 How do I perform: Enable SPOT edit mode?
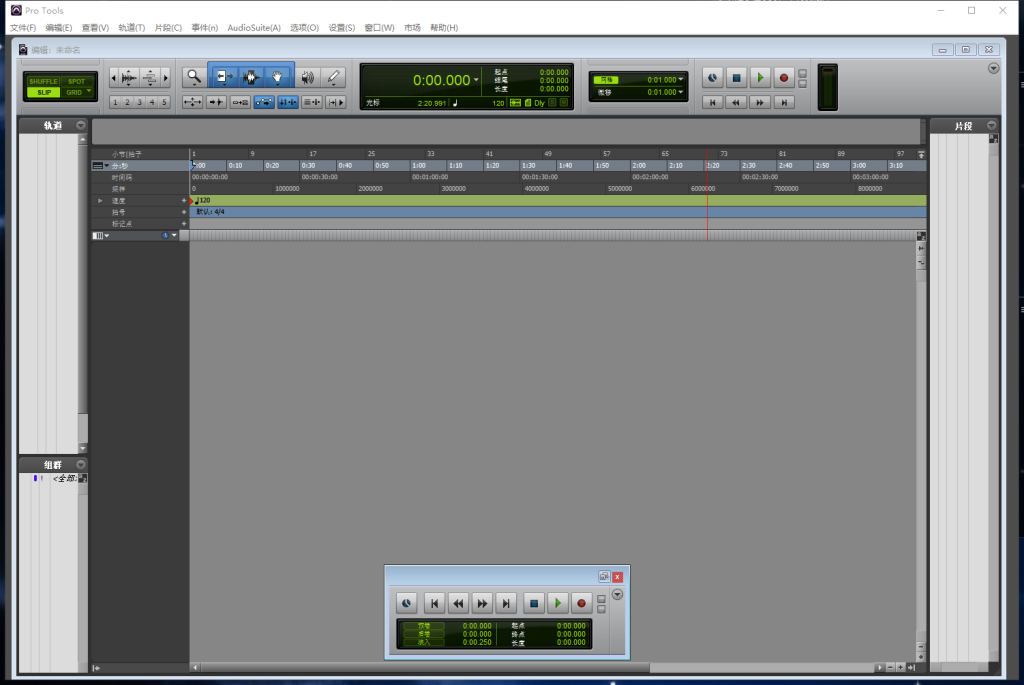[76, 82]
